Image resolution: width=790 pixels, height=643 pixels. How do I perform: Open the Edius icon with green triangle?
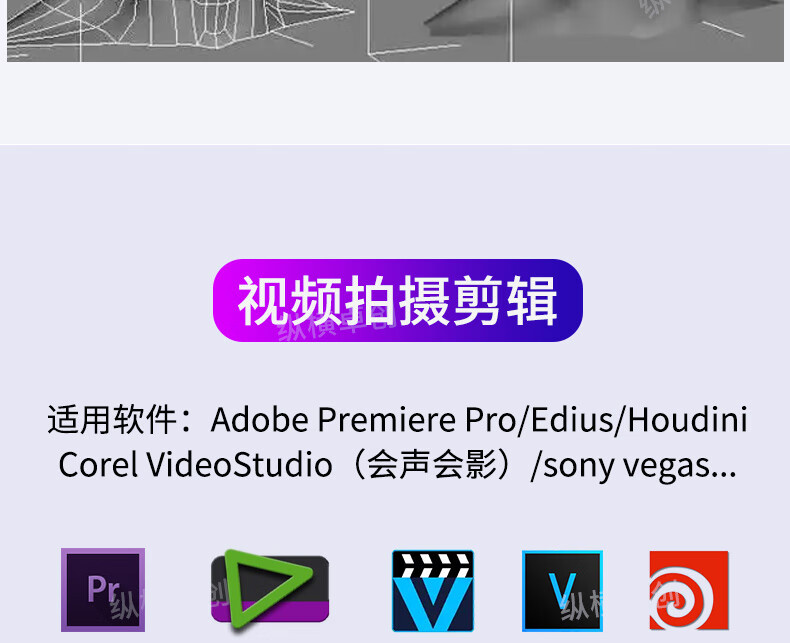click(x=270, y=590)
